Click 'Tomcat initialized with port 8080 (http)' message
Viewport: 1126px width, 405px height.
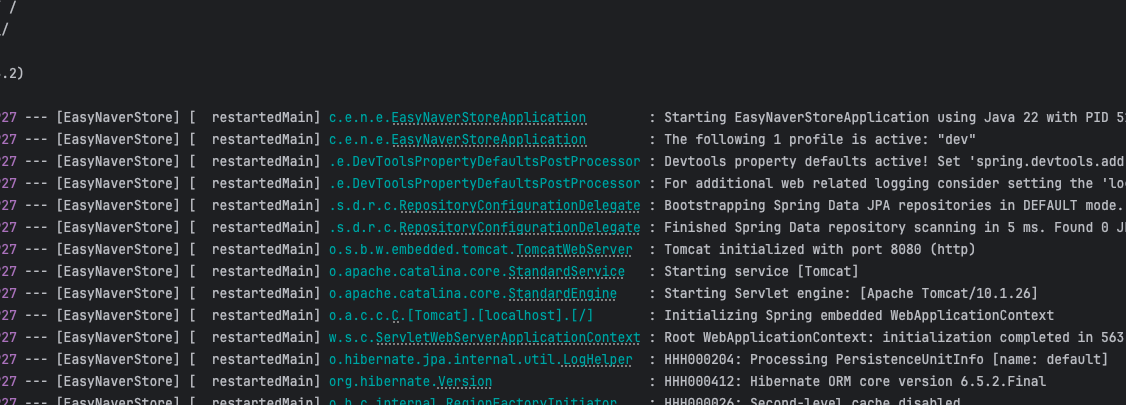pyautogui.click(x=820, y=250)
